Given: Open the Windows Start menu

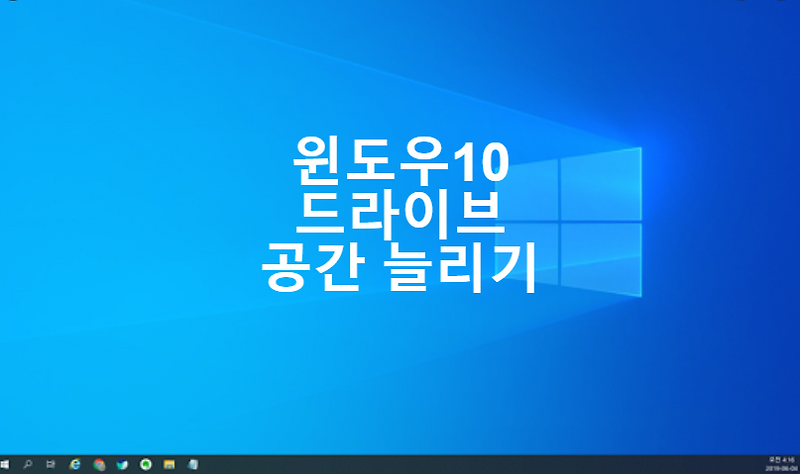Looking at the screenshot, I should 5,464.
